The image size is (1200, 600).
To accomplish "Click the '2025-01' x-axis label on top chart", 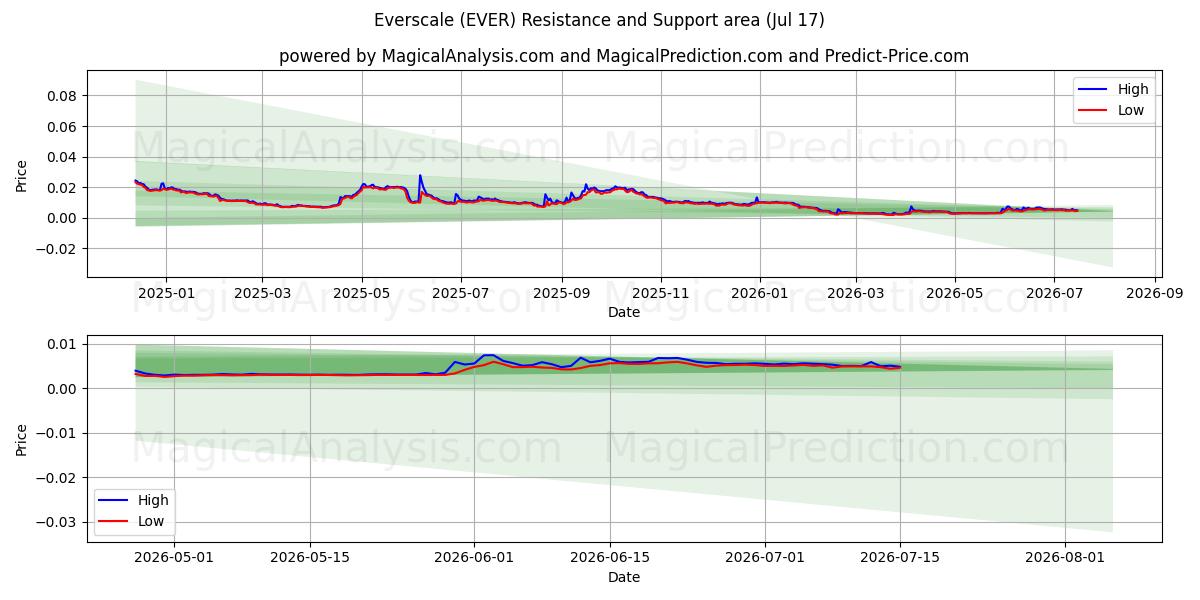I will (165, 295).
